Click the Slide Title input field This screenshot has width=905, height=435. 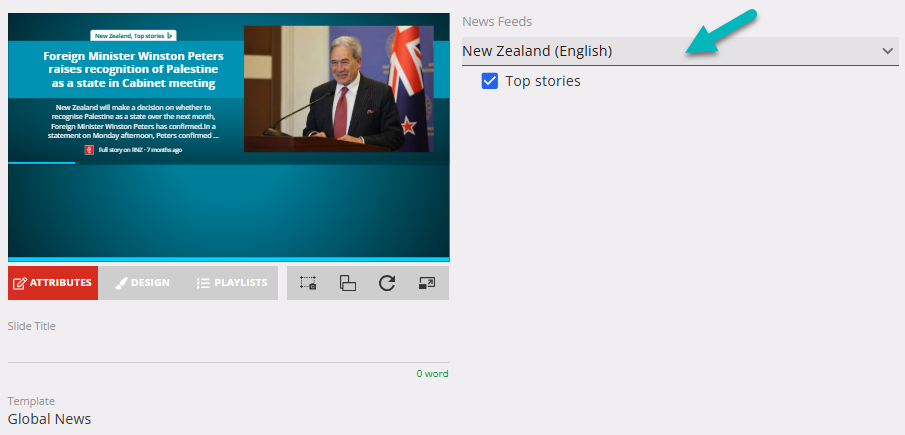pos(228,349)
